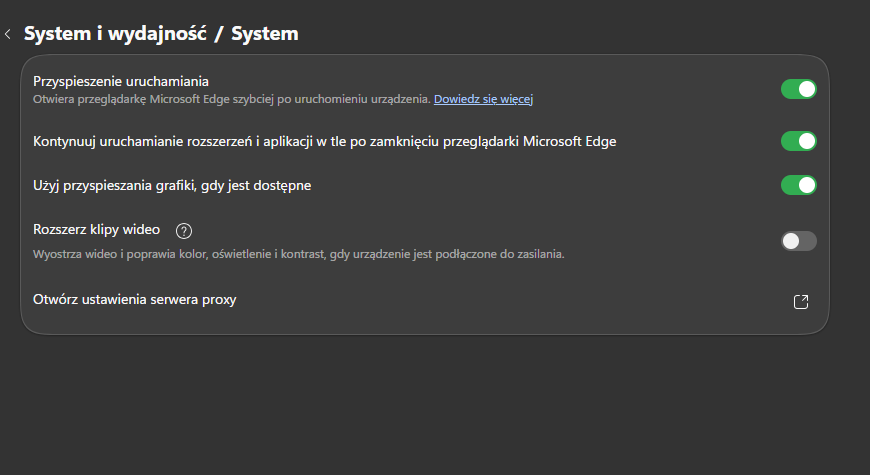Enable the Rozszerz klipy wideo toggle

[x=798, y=241]
